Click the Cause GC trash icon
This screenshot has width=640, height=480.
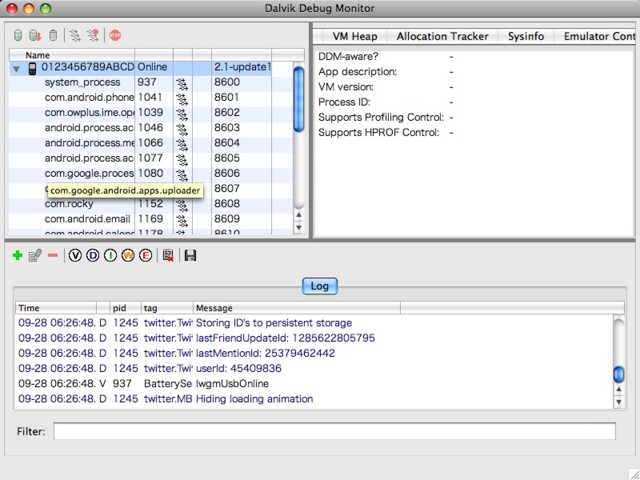(x=53, y=36)
